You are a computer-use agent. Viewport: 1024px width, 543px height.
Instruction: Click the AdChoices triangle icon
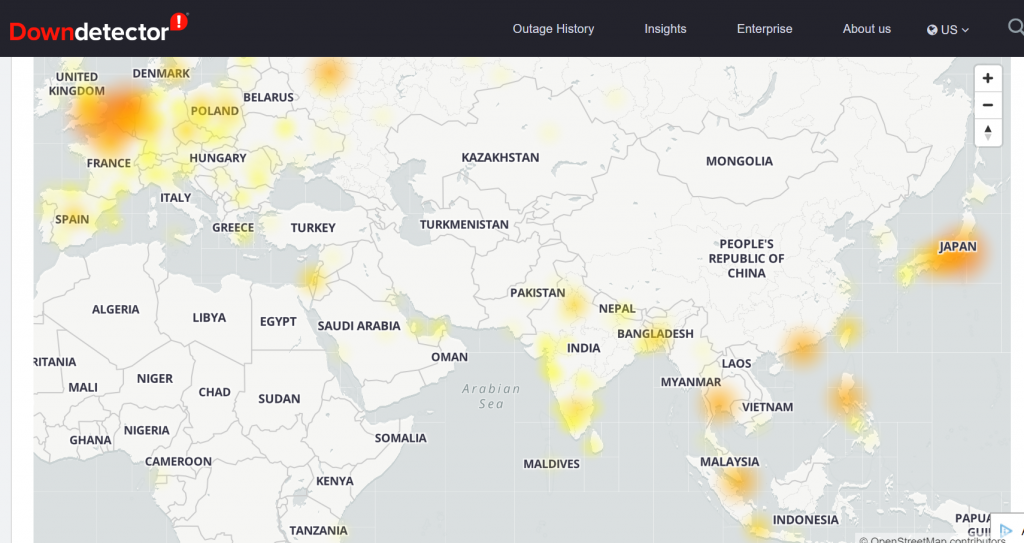click(x=1006, y=531)
